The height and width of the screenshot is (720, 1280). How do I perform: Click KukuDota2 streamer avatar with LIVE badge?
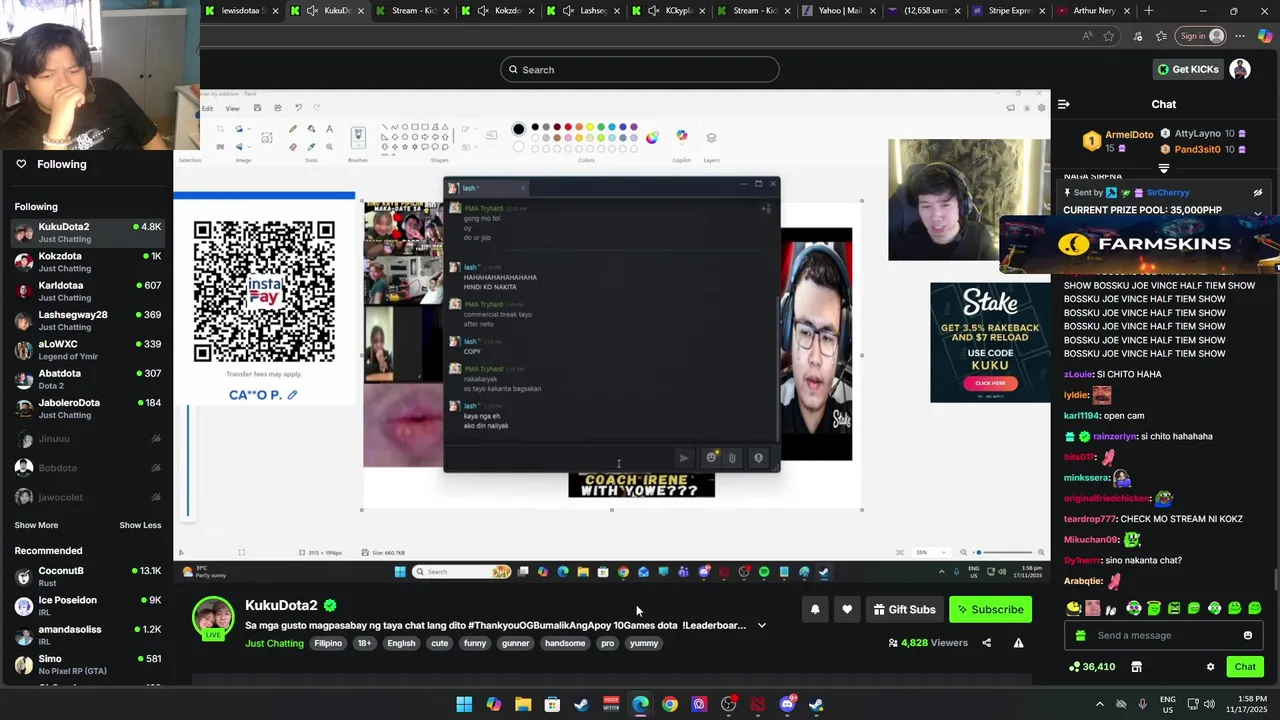(x=213, y=617)
